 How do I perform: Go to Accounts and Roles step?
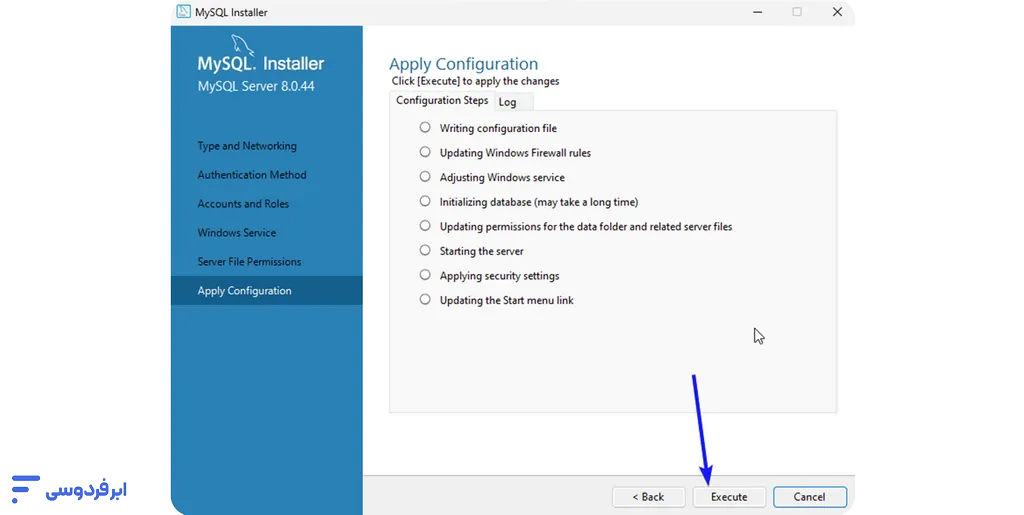point(243,204)
